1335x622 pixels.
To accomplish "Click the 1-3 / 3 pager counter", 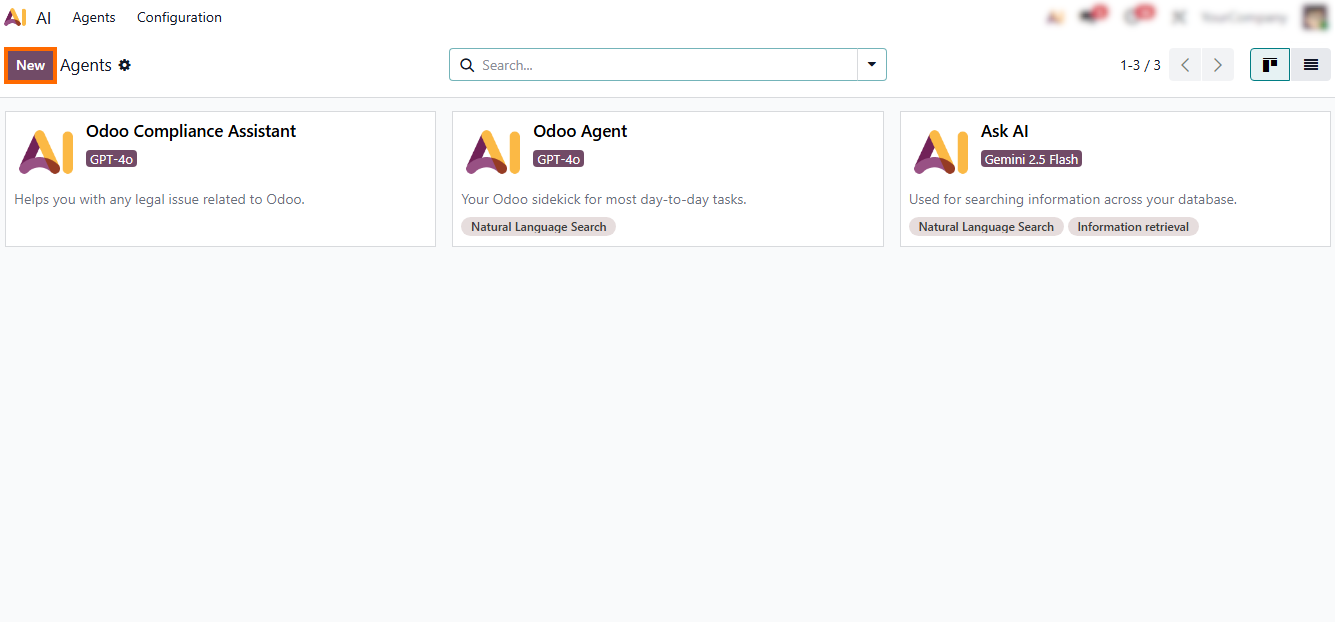I will (x=1140, y=65).
